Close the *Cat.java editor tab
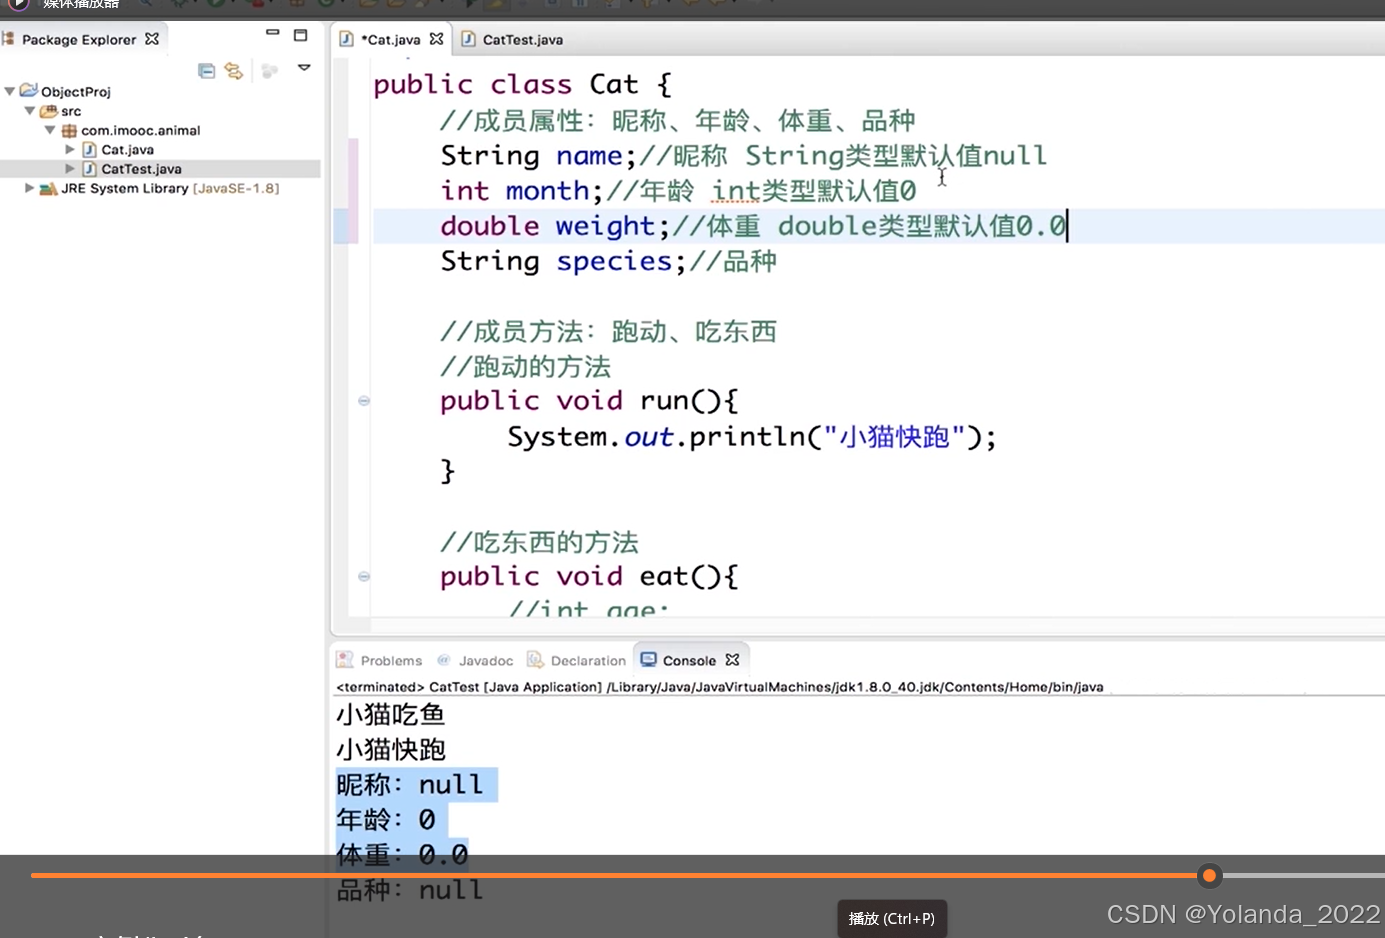1385x938 pixels. (x=436, y=39)
